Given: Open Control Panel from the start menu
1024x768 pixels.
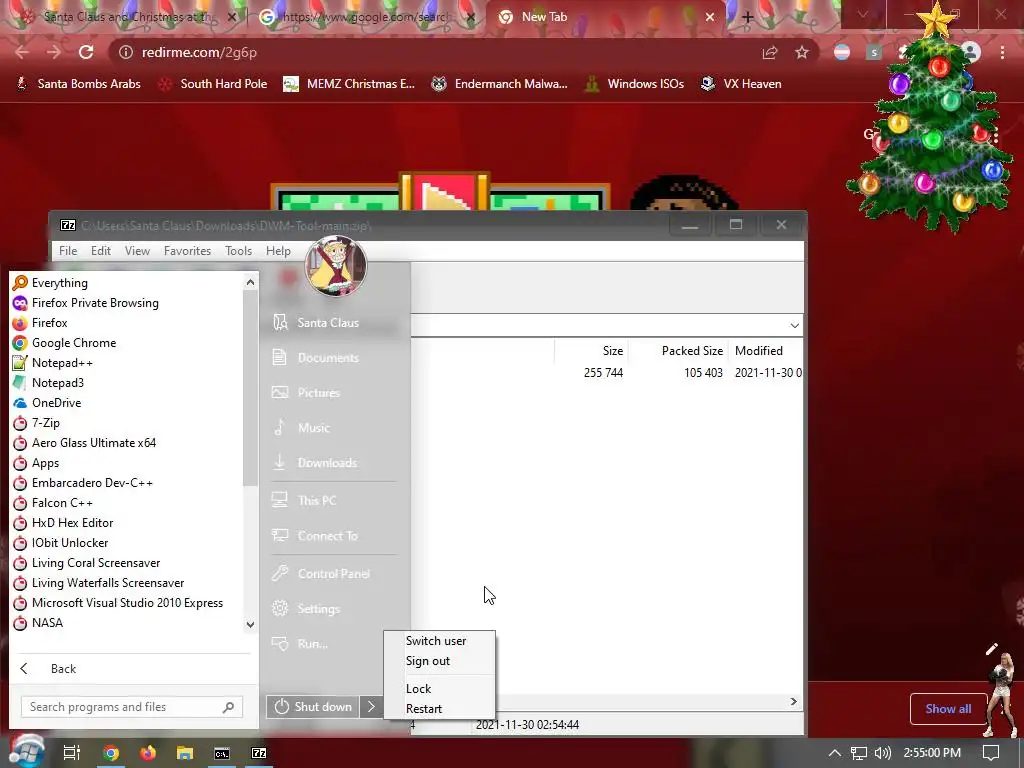Looking at the screenshot, I should pyautogui.click(x=333, y=573).
